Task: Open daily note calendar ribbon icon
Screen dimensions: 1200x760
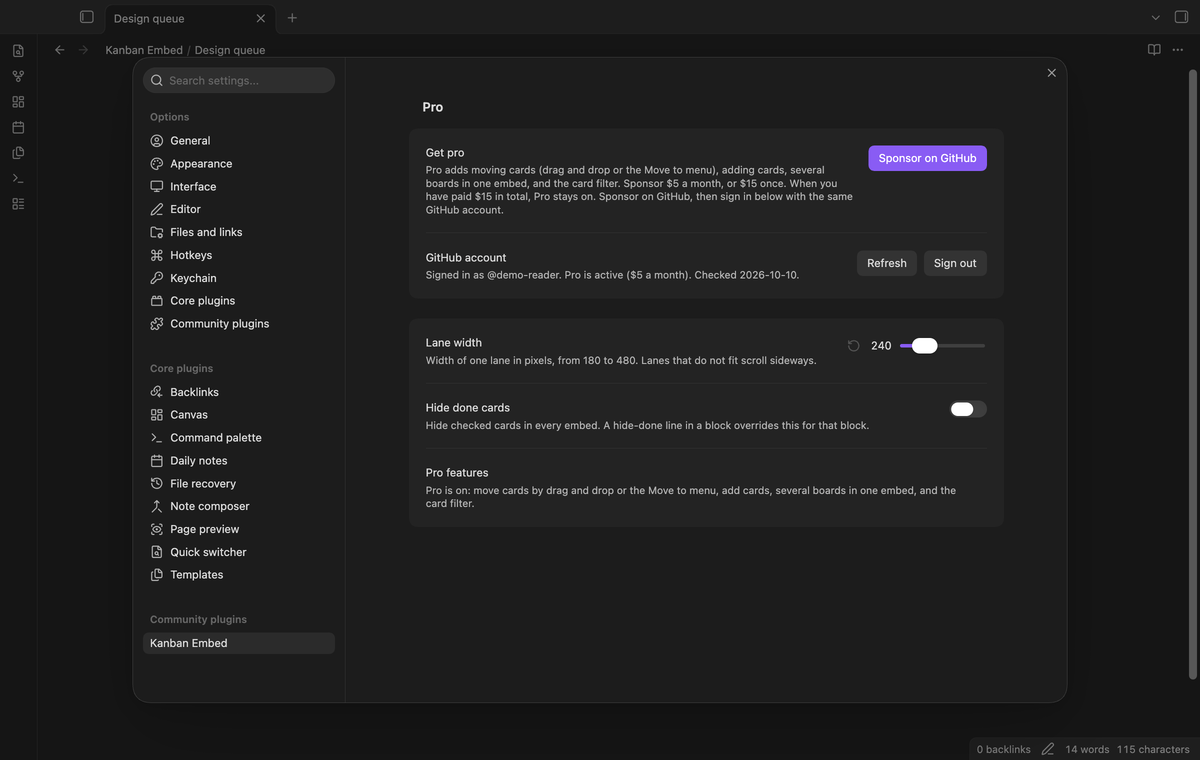Action: (18, 127)
